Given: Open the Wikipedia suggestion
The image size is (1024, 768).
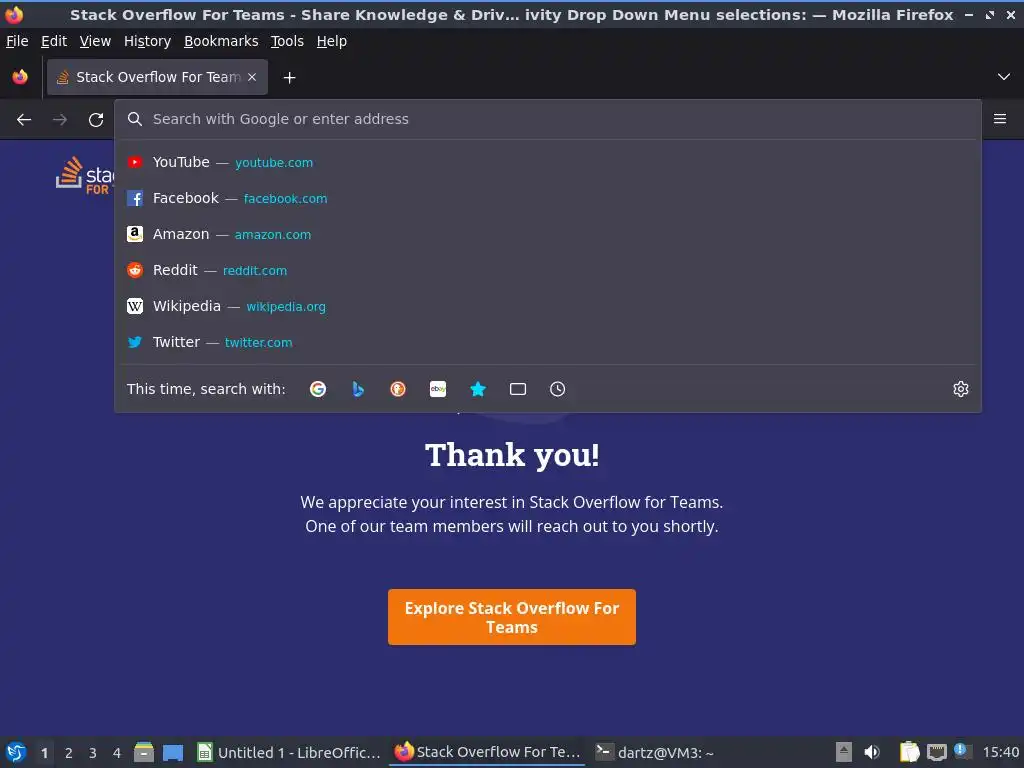Looking at the screenshot, I should (548, 306).
